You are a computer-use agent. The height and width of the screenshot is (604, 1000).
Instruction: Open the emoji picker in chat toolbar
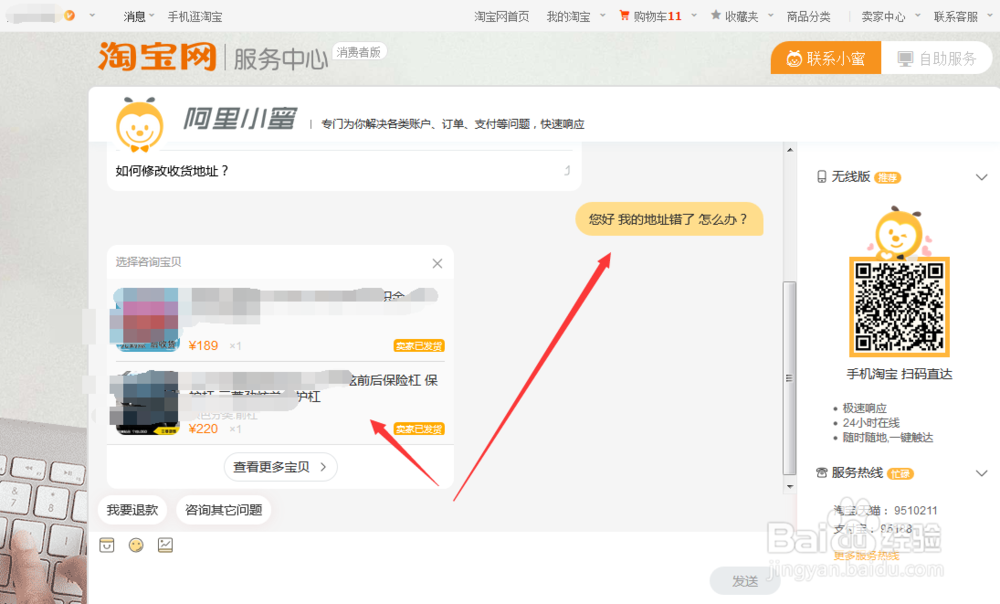point(136,545)
